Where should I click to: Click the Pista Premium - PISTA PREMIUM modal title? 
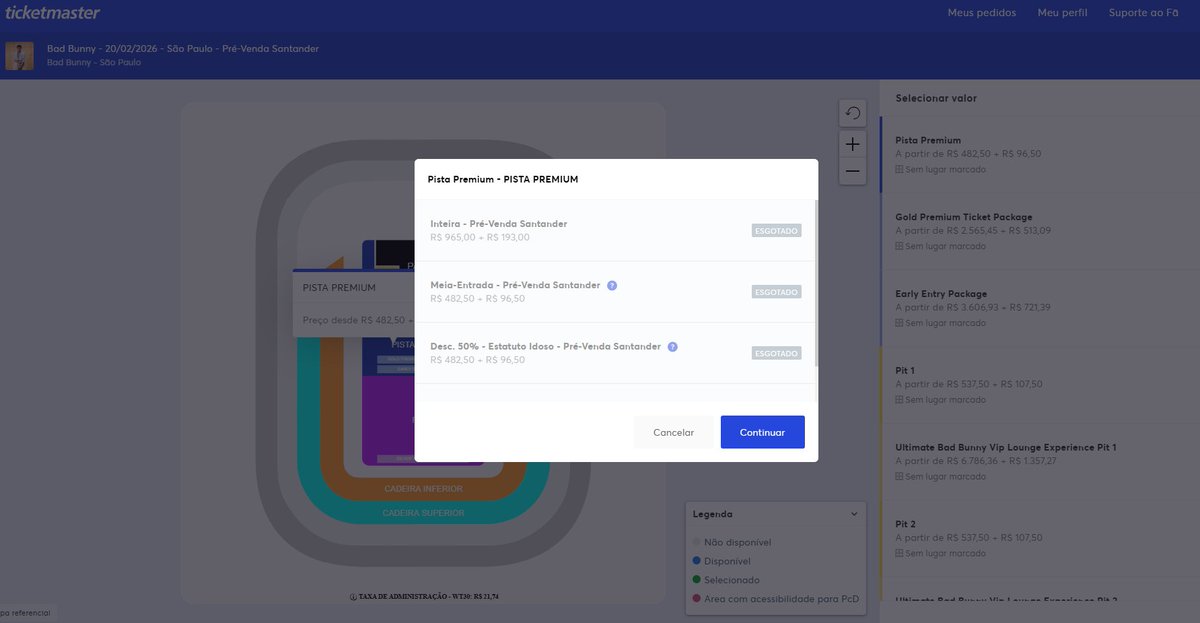[503, 180]
